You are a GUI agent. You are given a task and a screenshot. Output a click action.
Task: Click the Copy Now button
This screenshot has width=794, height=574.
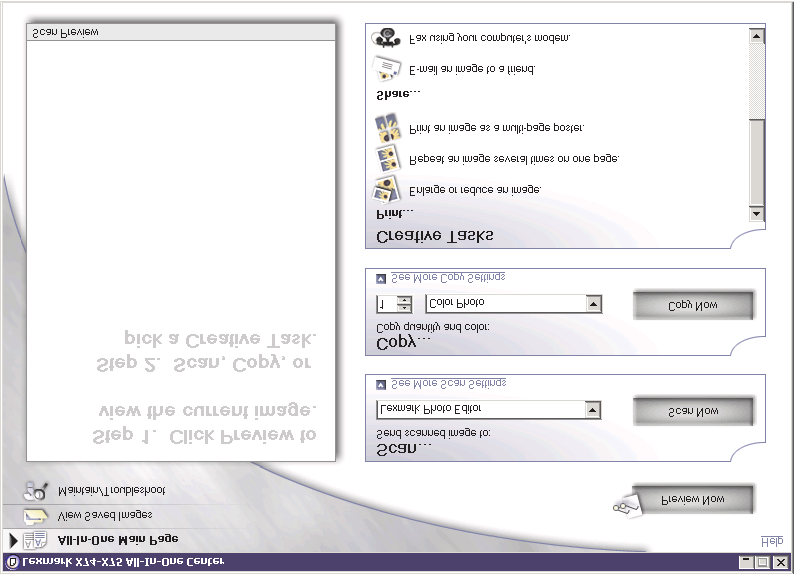pos(693,305)
